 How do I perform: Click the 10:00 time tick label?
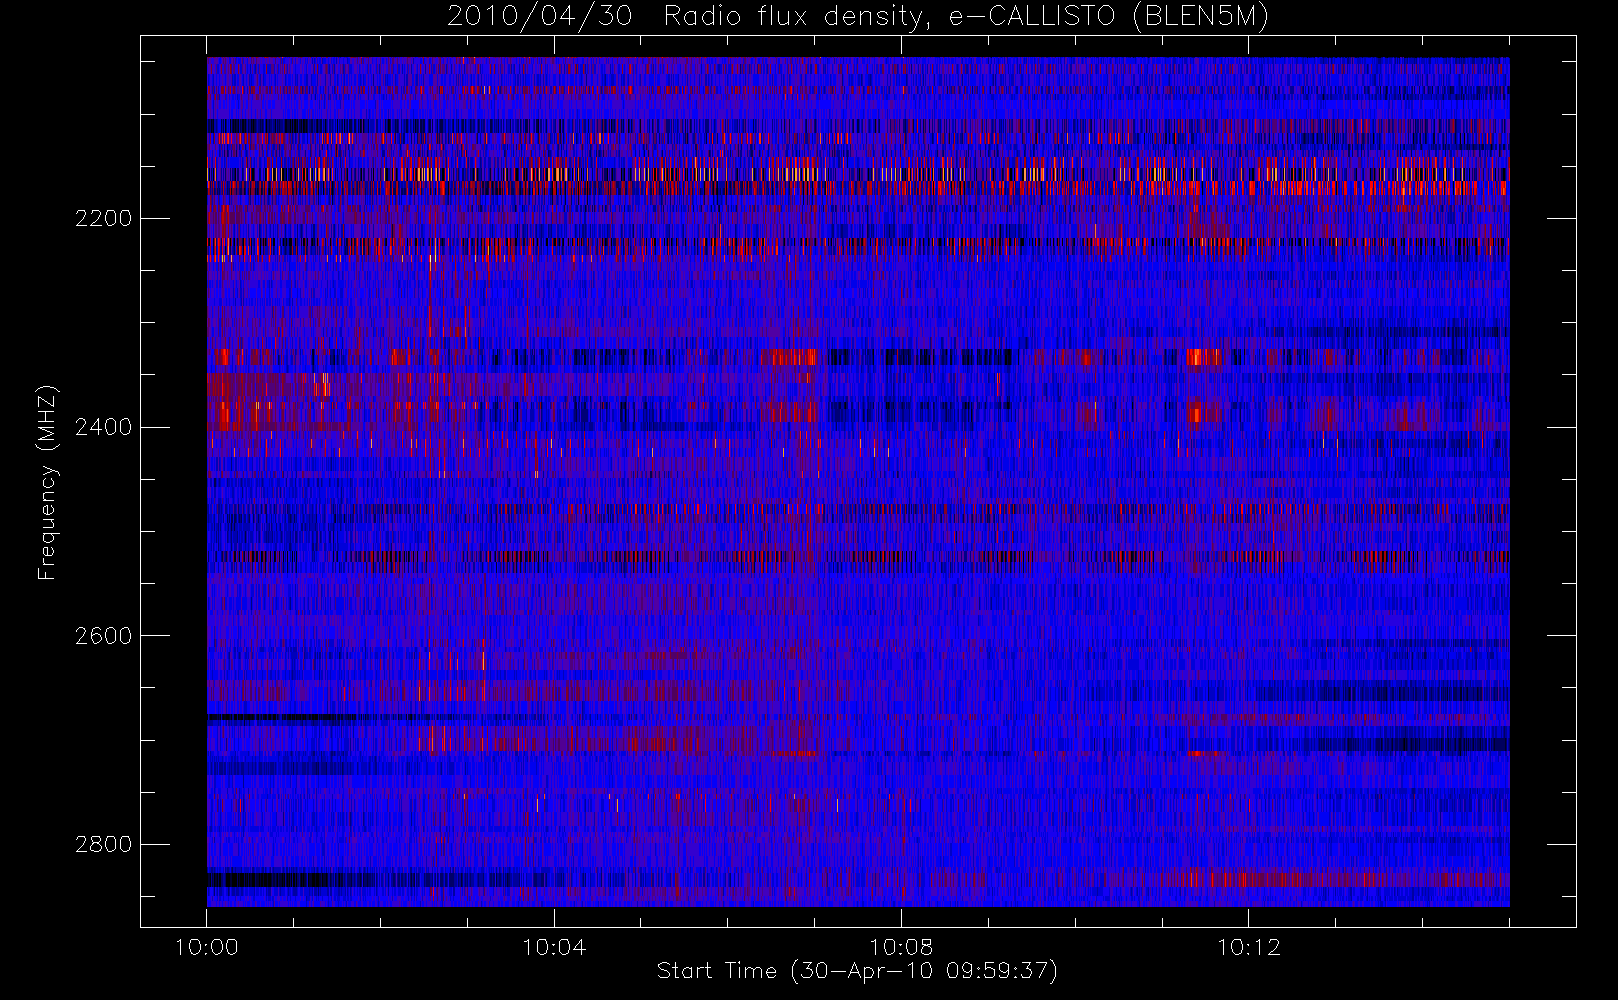point(207,947)
